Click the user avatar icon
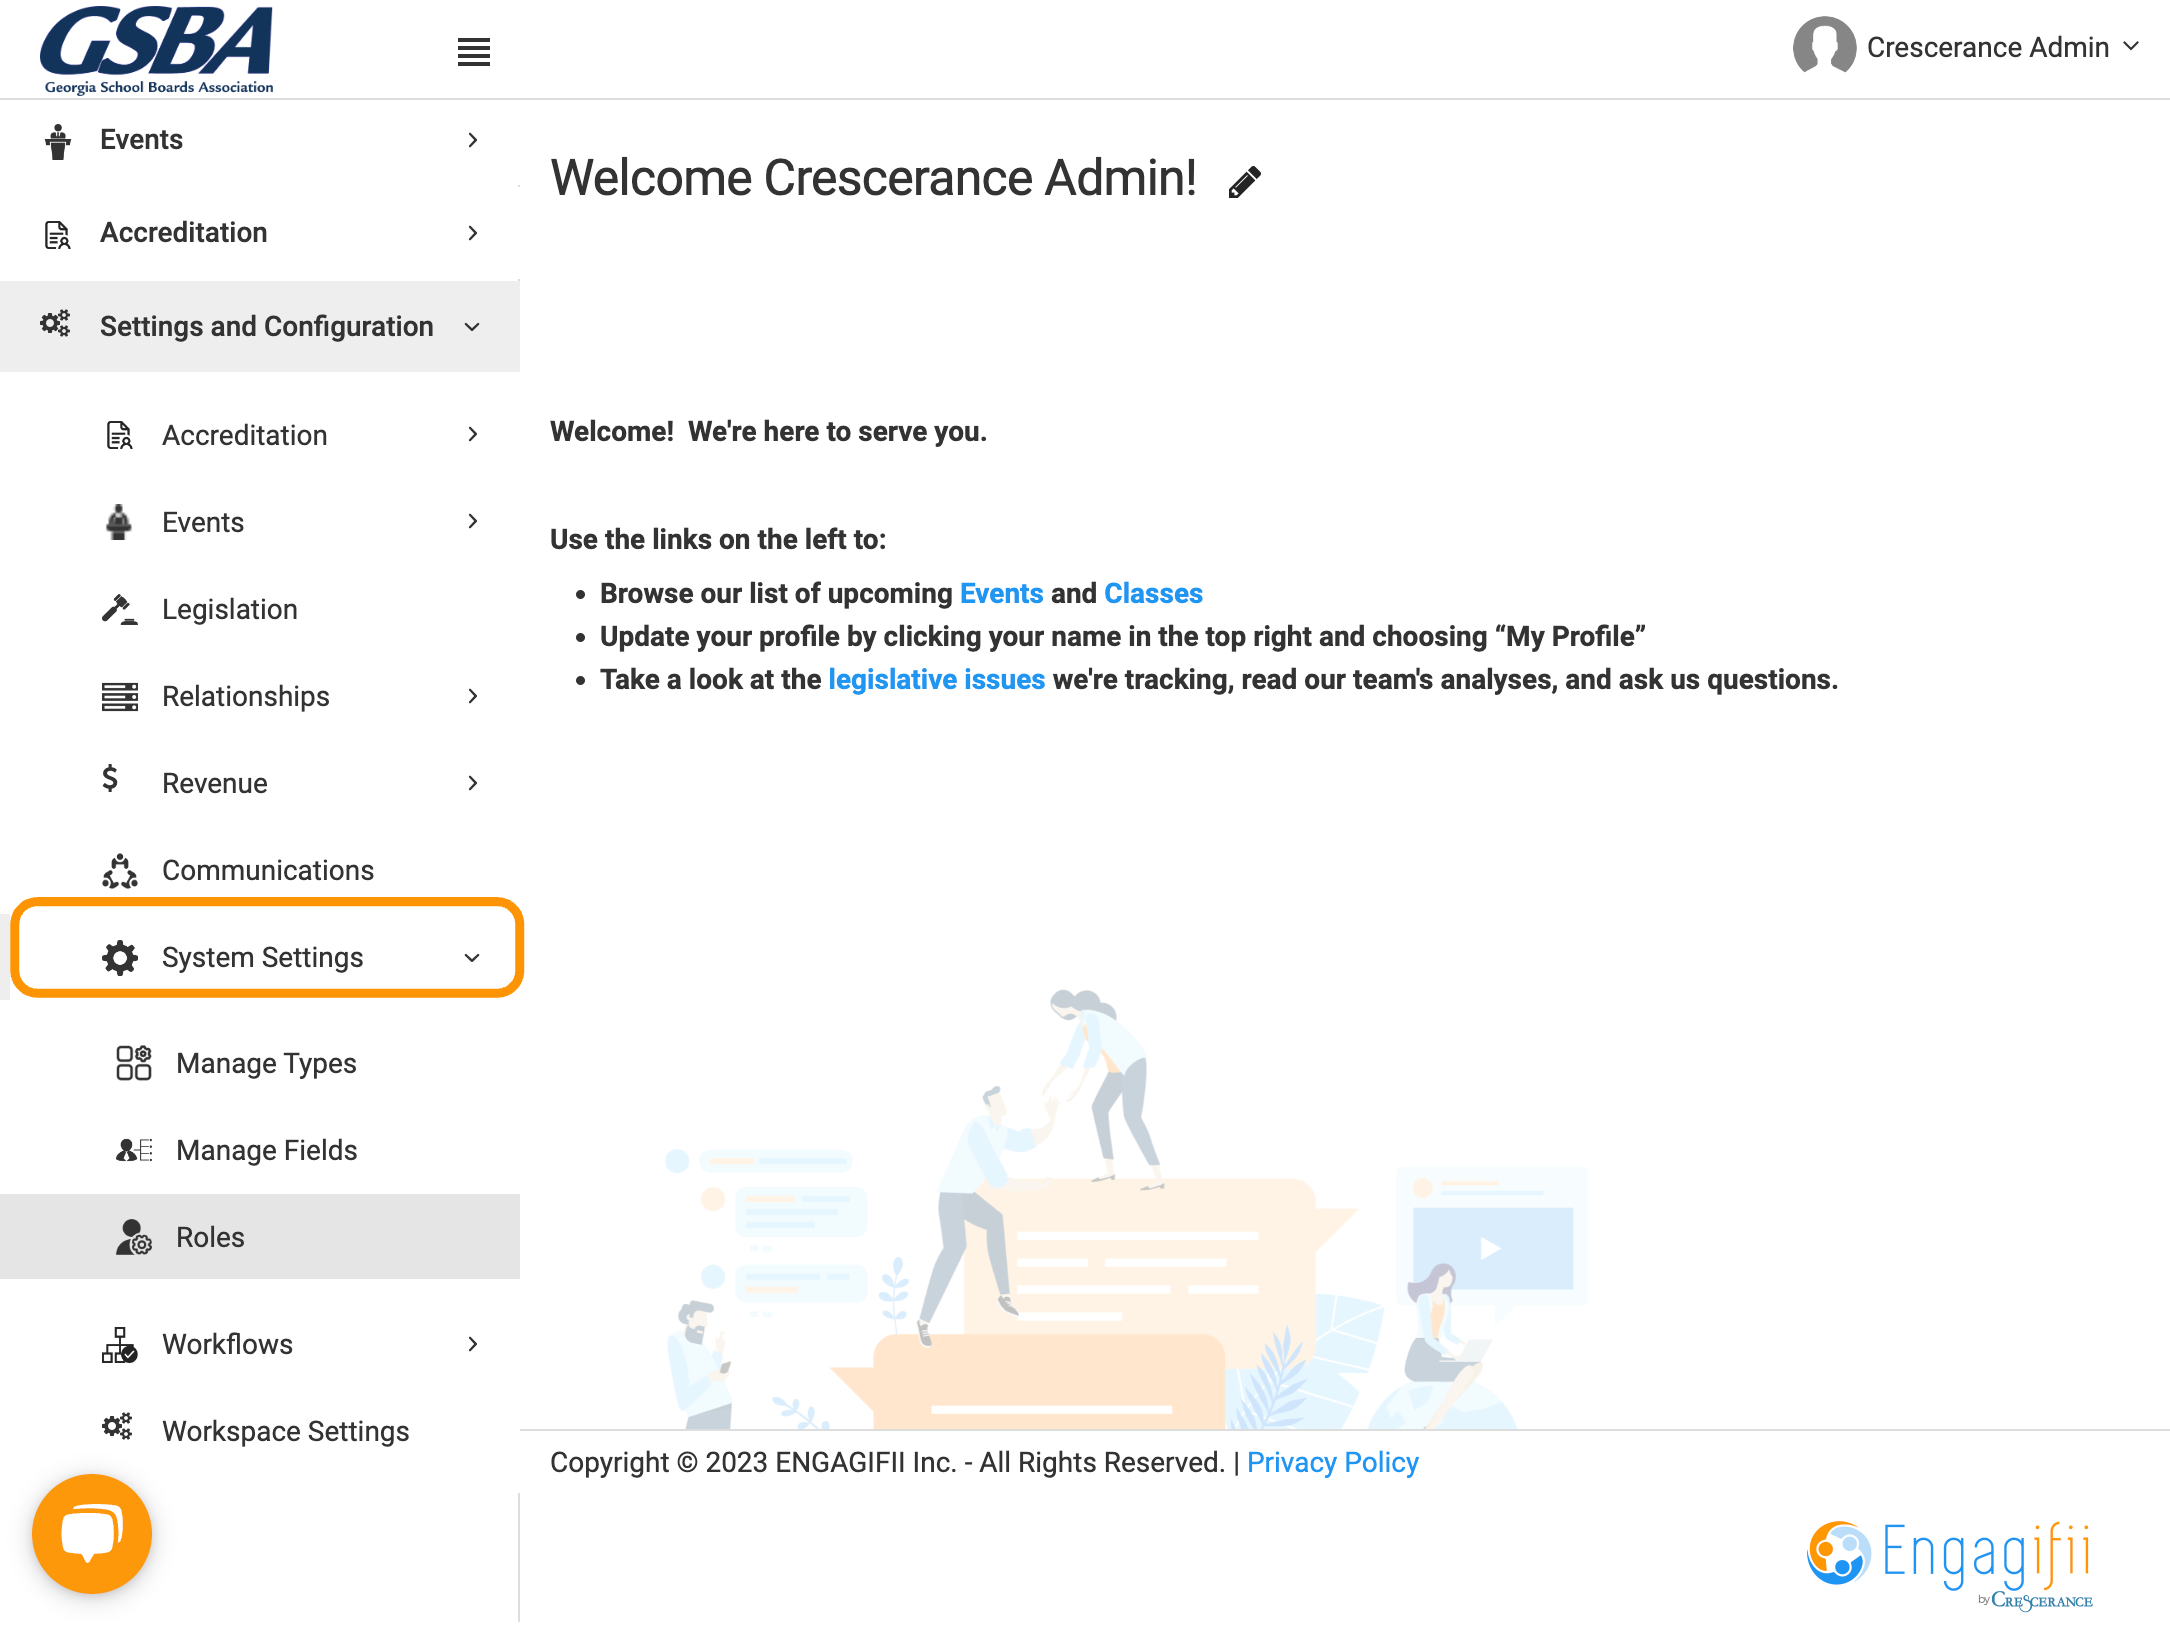 coord(1823,46)
